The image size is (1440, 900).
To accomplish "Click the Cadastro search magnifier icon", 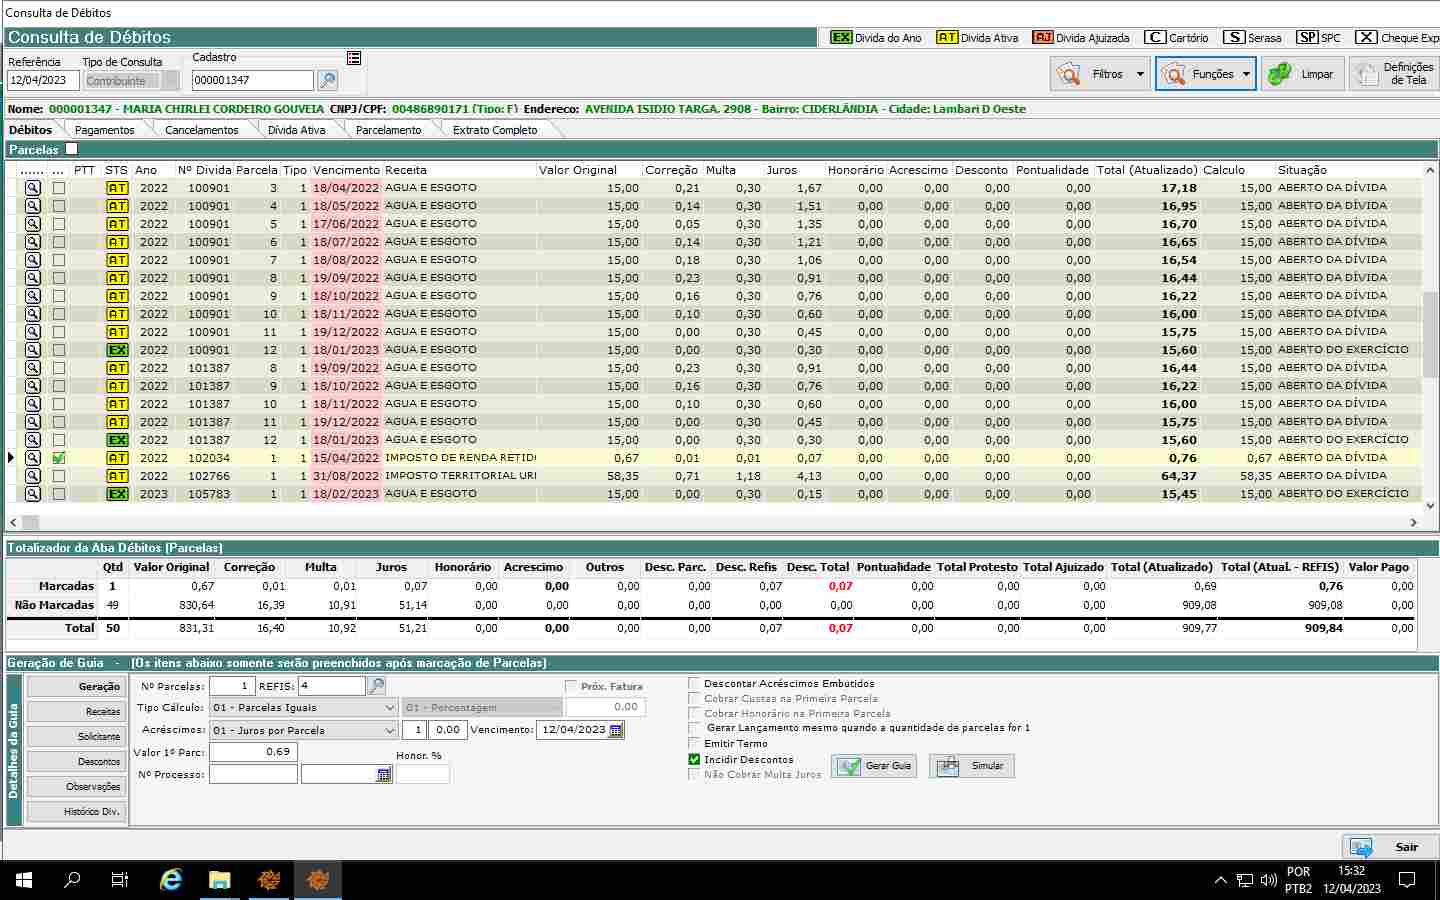I will [x=327, y=80].
